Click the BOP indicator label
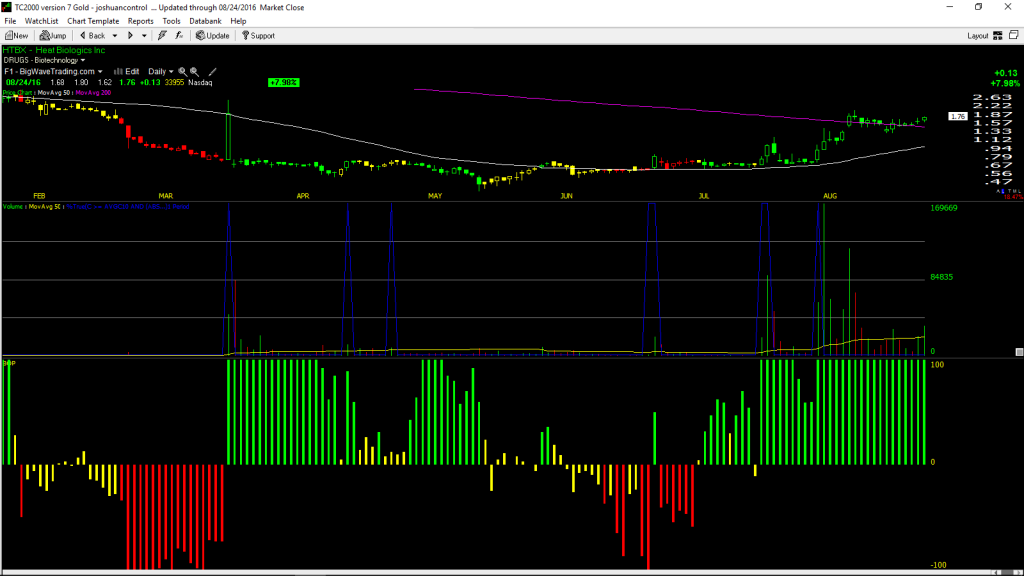Screen dimensions: 1024x576 8,363
